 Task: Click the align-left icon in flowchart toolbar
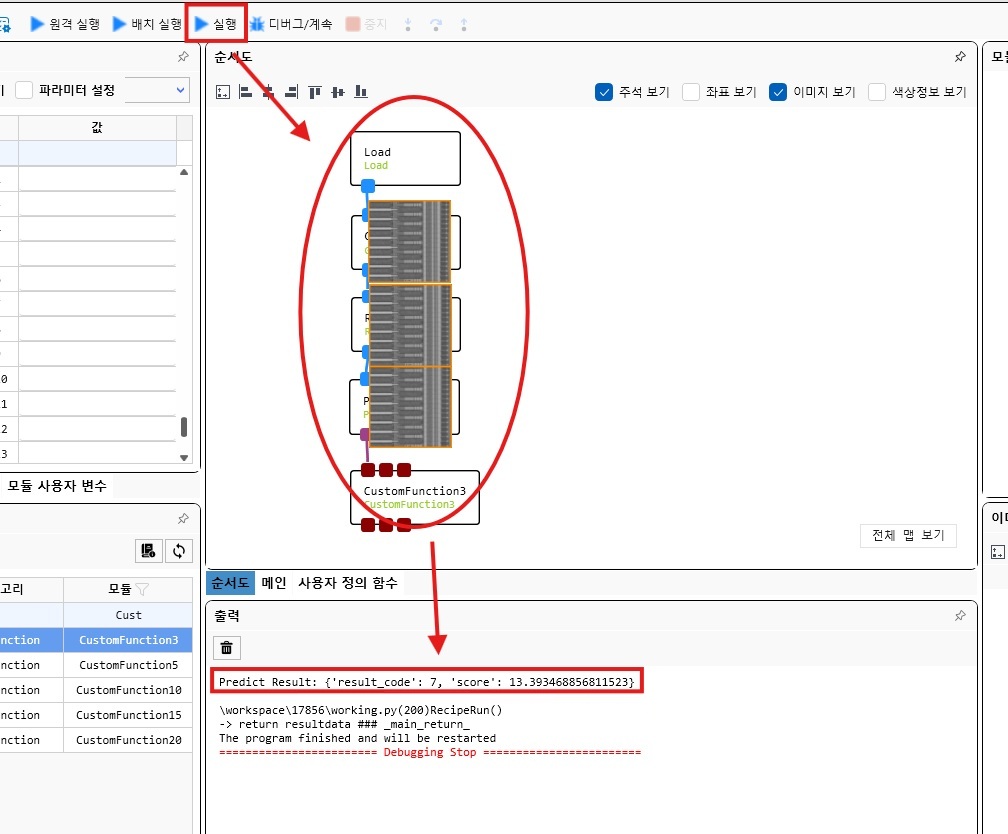point(245,92)
